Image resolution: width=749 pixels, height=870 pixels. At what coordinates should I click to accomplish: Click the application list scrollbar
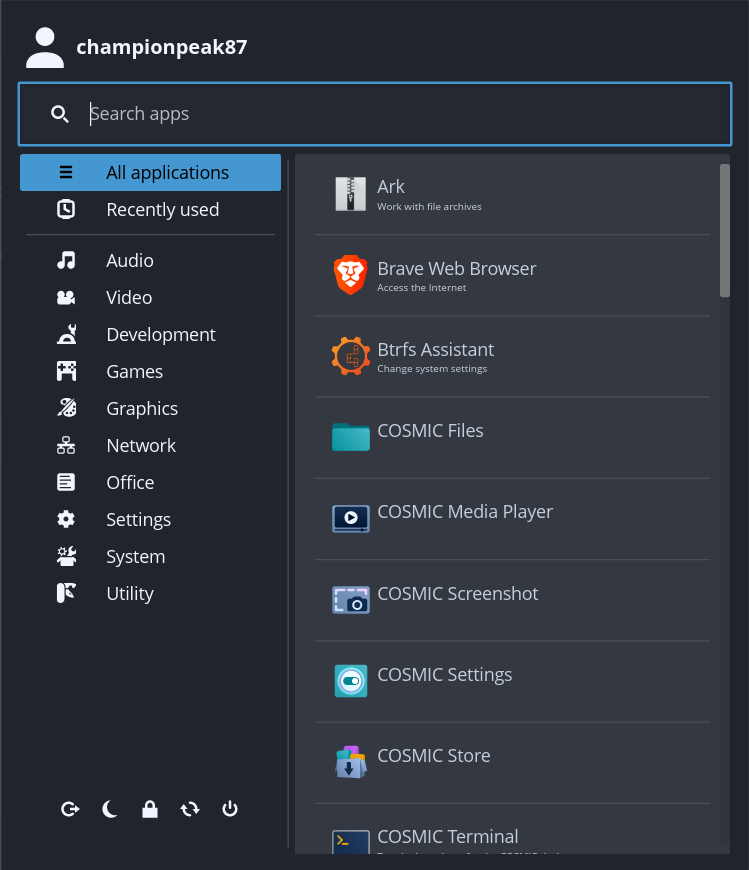click(725, 230)
